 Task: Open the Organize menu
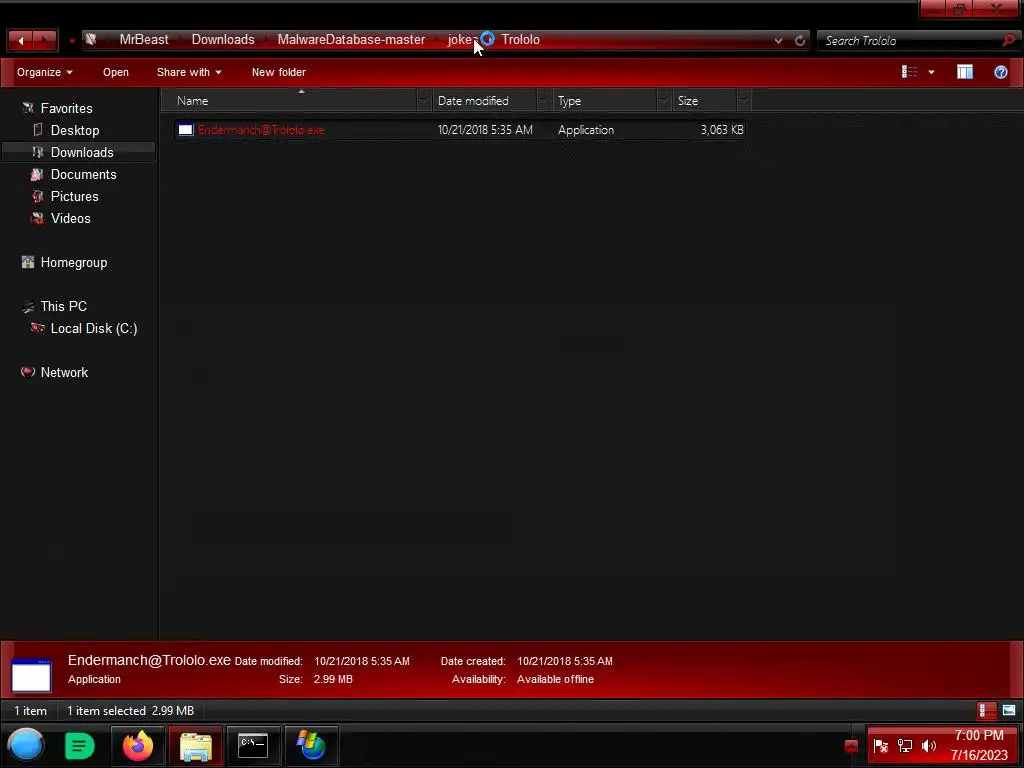tap(44, 72)
